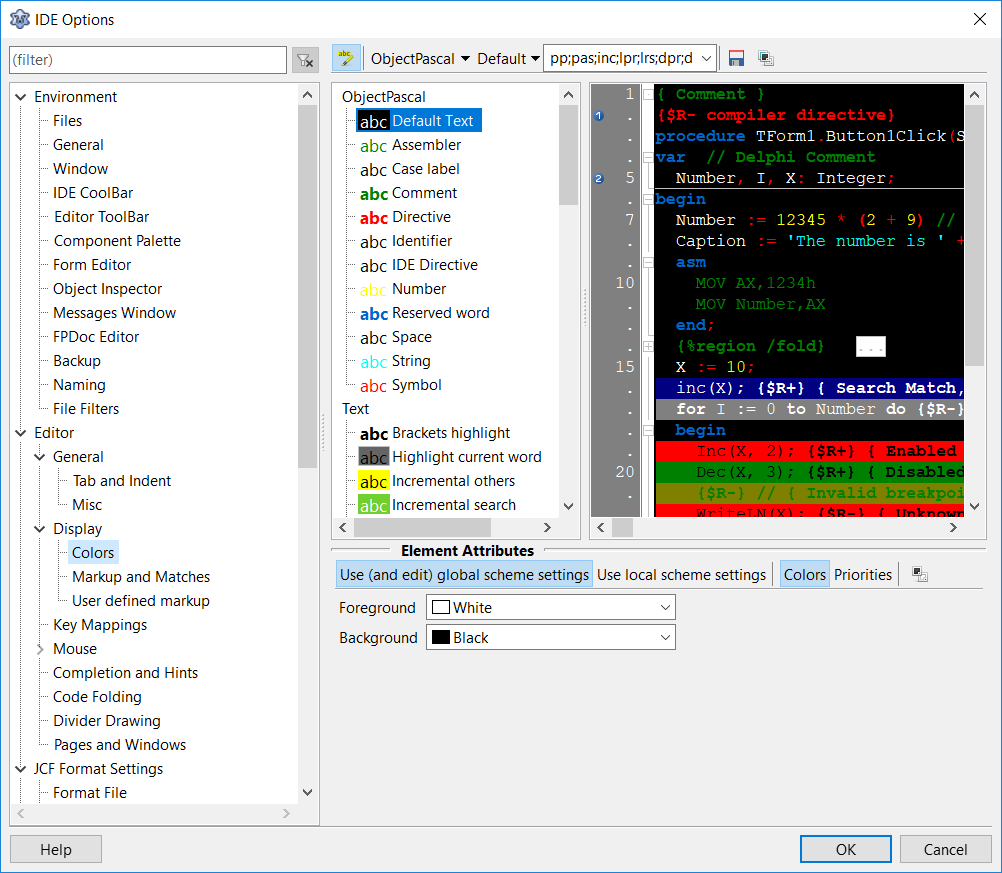Click the Help button
This screenshot has height=873, width=1002.
[x=56, y=849]
